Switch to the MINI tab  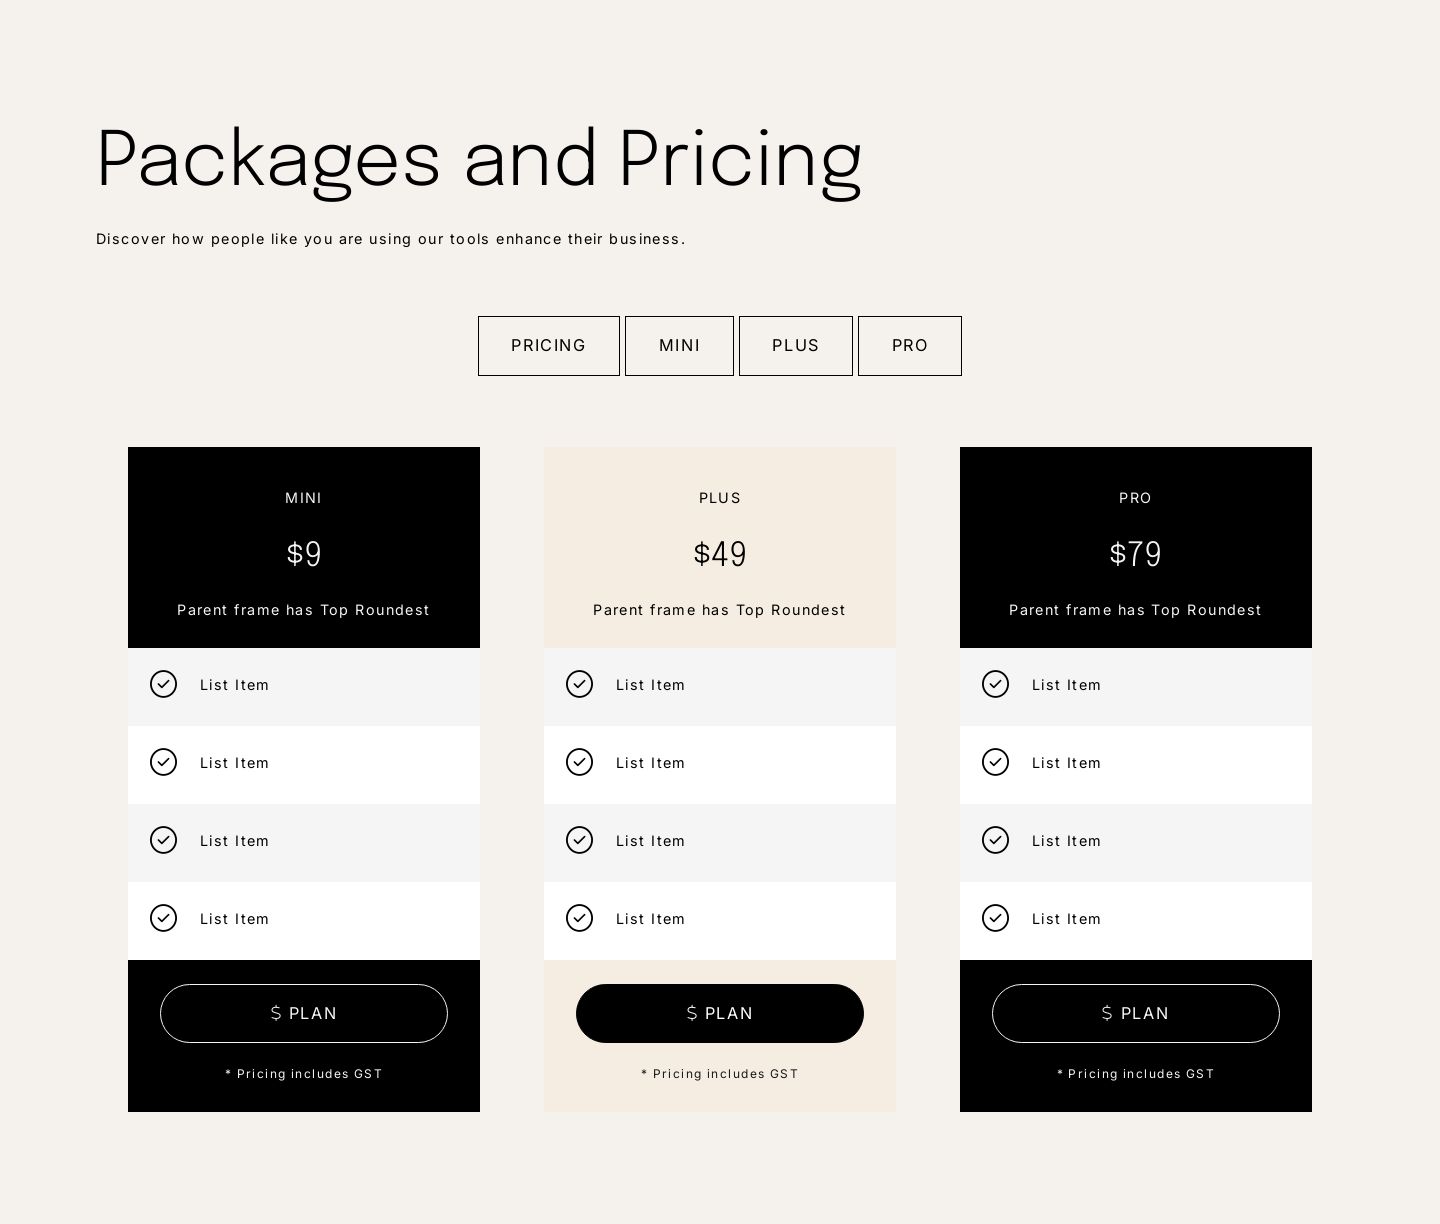pyautogui.click(x=679, y=346)
